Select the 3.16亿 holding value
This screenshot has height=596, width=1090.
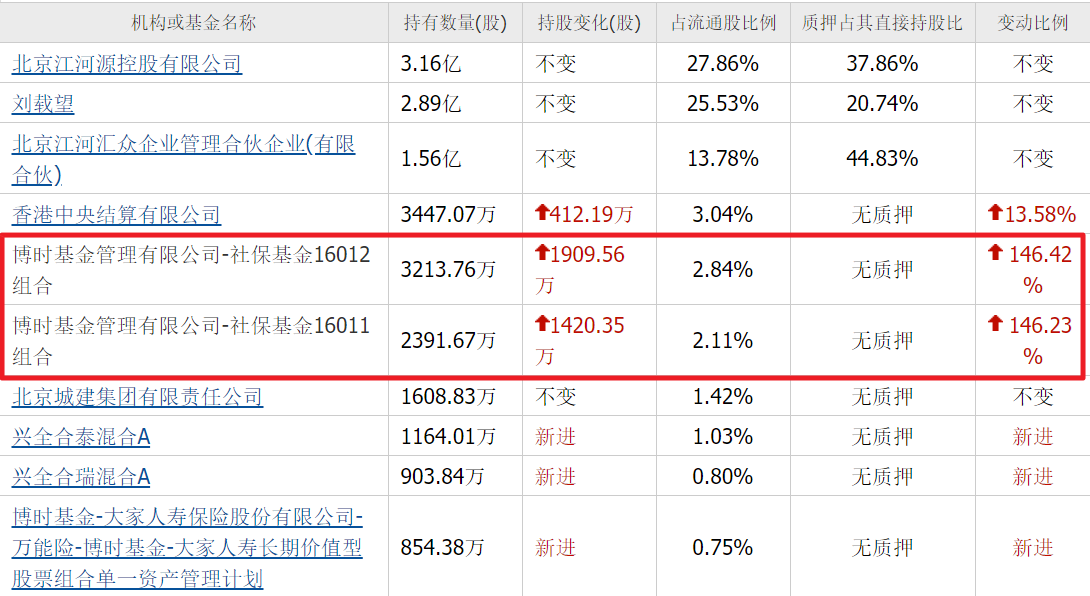431,64
